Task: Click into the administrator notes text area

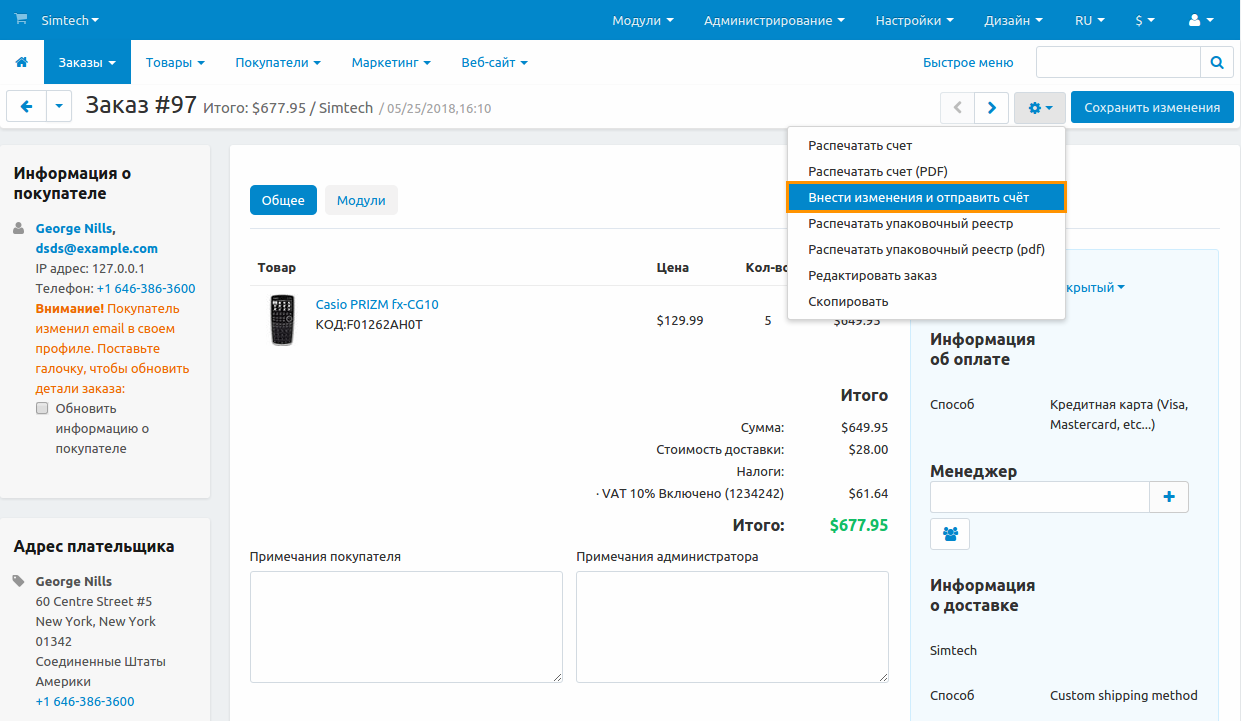Action: tap(732, 627)
